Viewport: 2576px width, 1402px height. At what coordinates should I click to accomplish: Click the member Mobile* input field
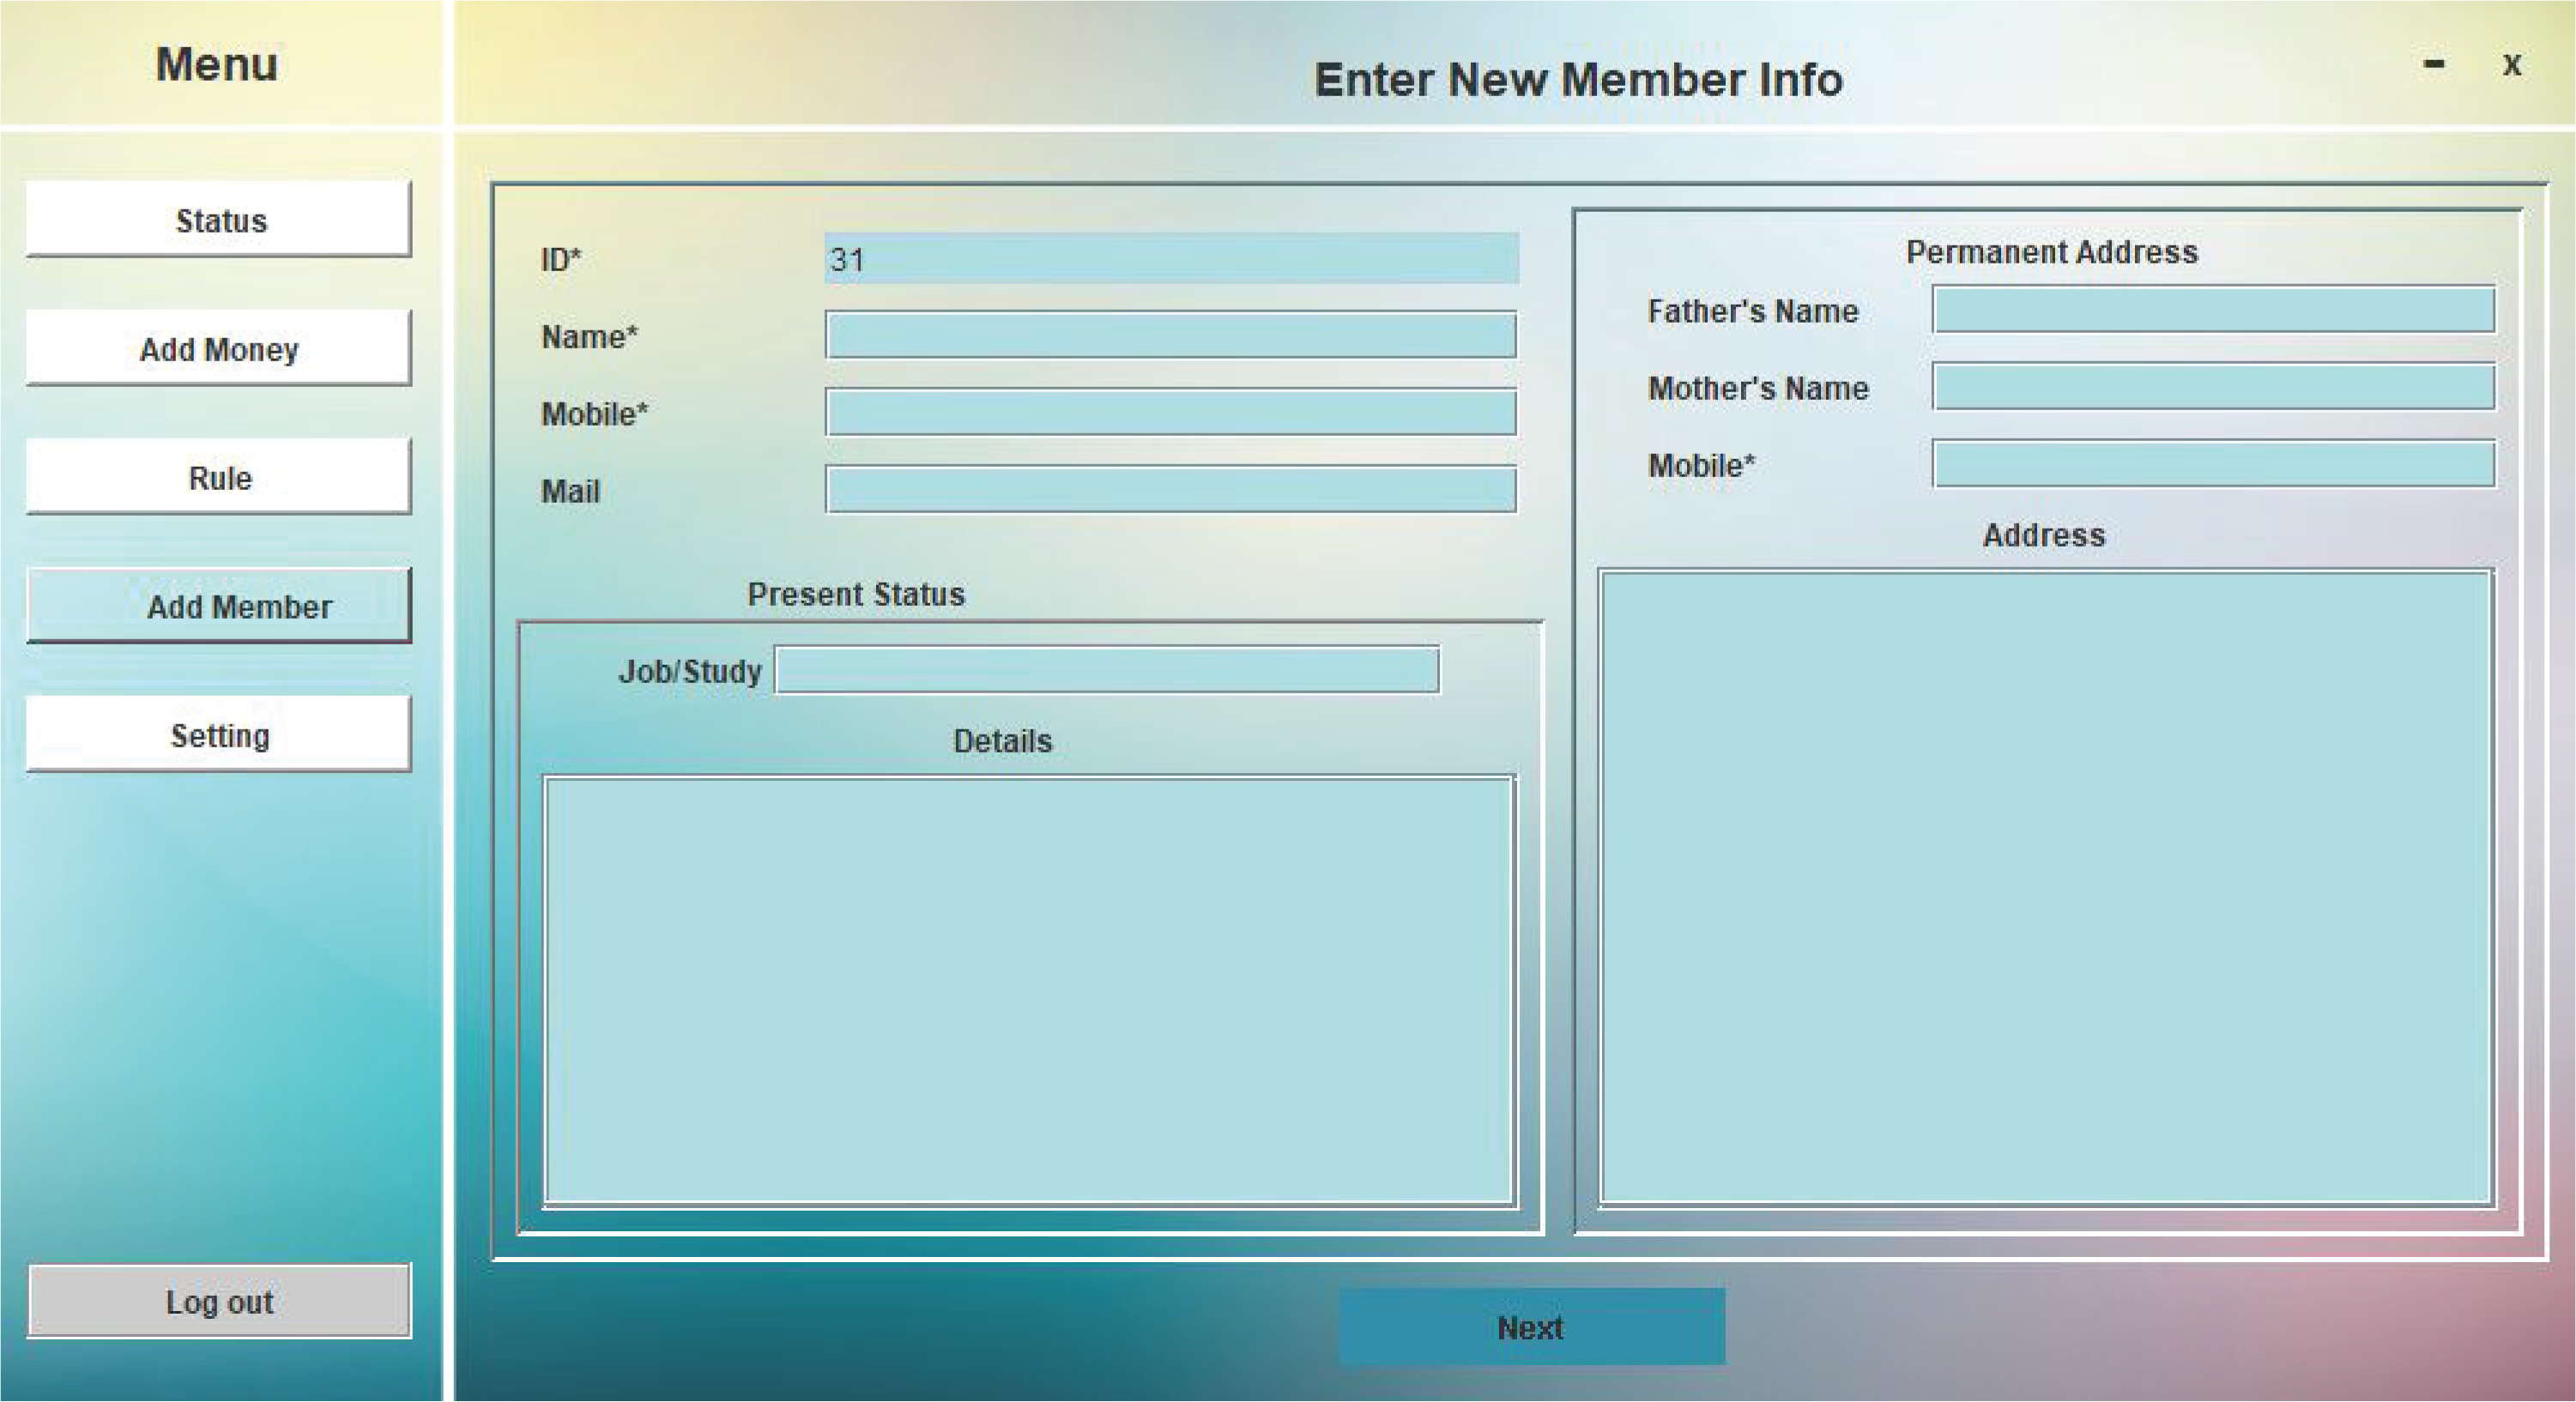[x=1170, y=413]
